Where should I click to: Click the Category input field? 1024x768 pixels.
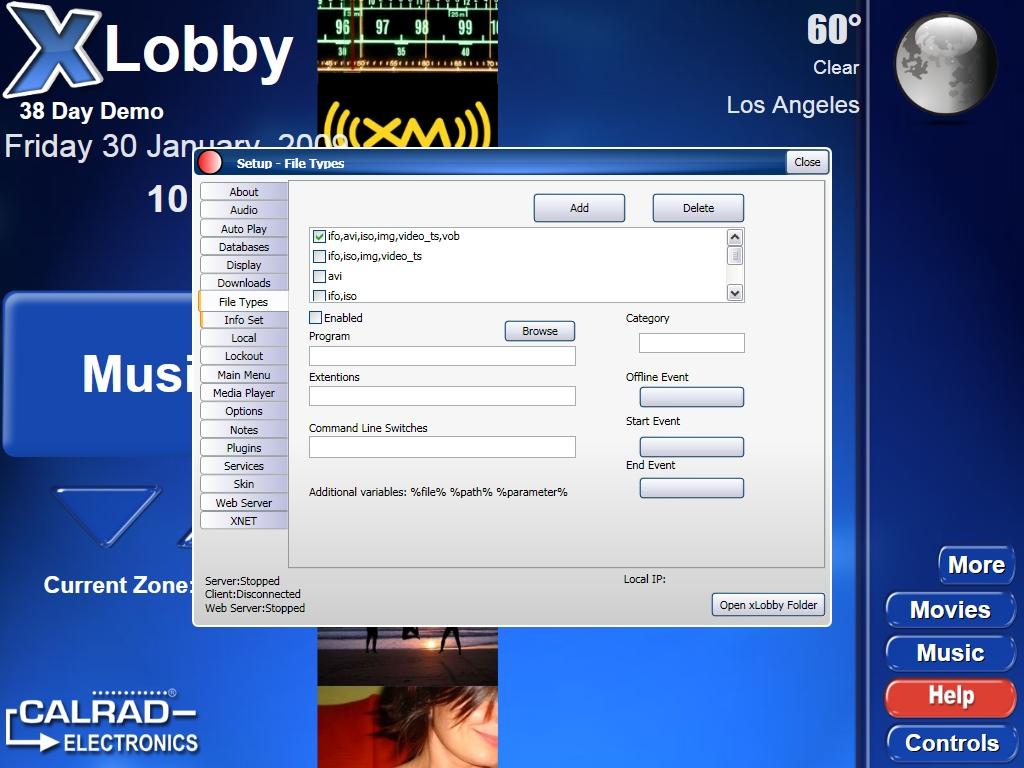(x=692, y=343)
